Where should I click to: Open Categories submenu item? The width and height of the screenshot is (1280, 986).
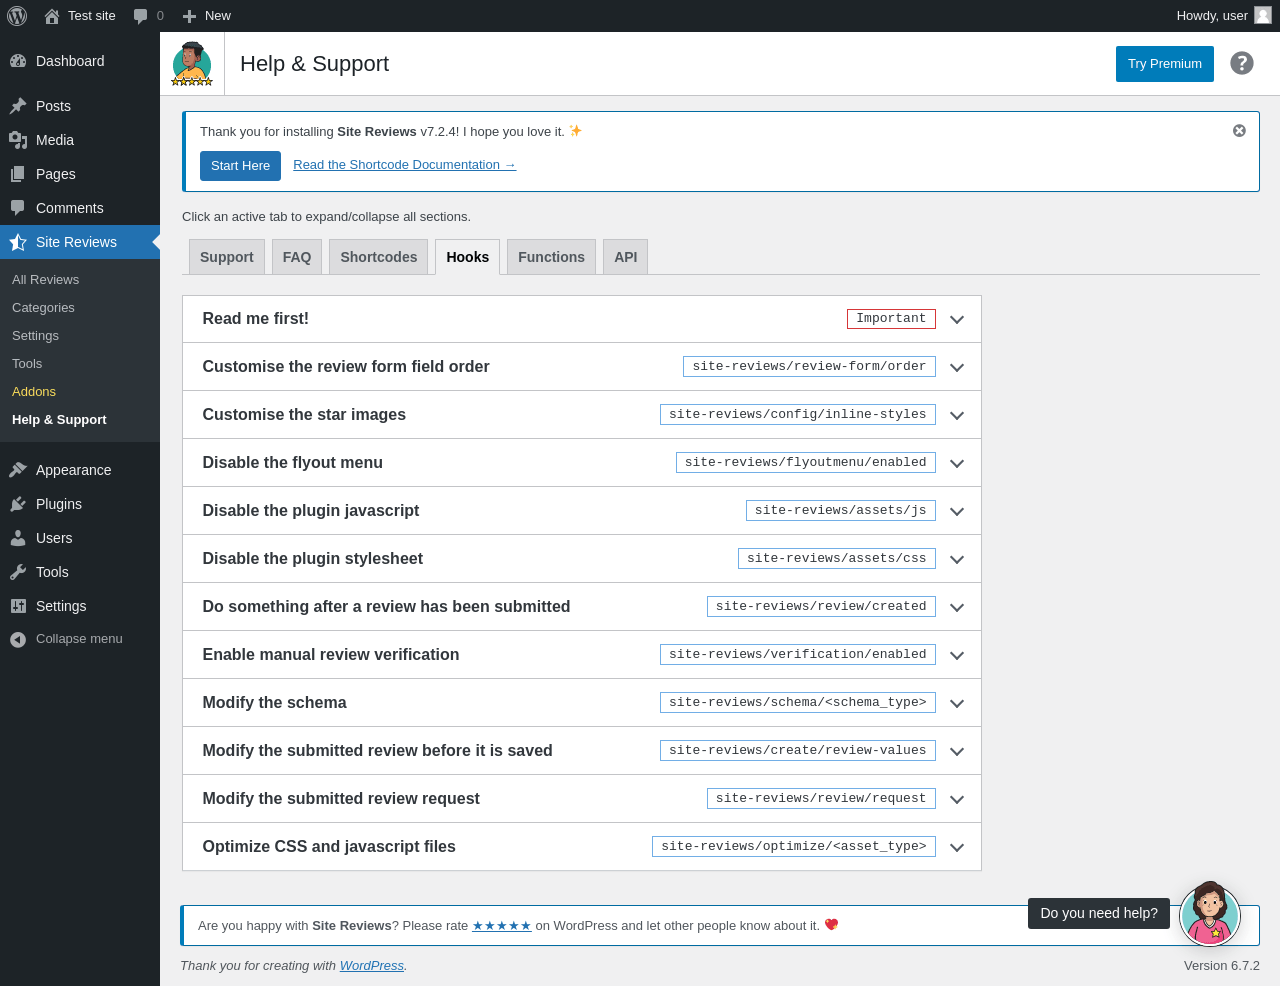(x=80, y=308)
